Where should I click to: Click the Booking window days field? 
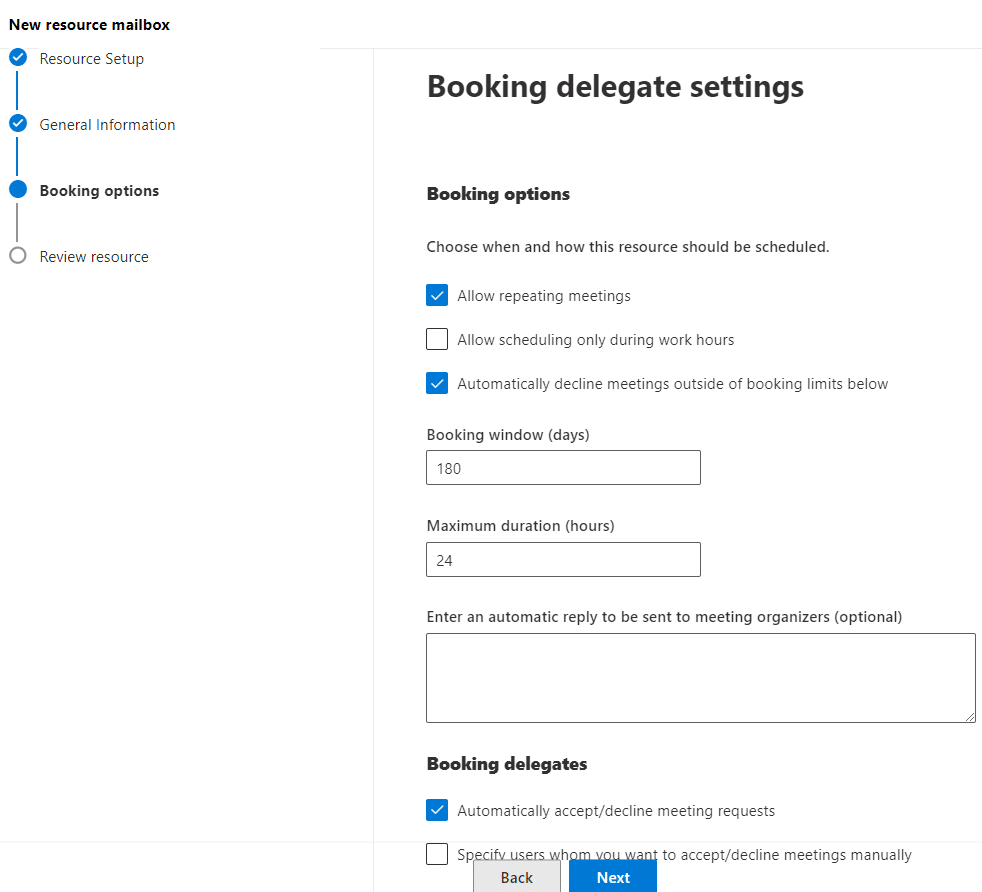[563, 468]
